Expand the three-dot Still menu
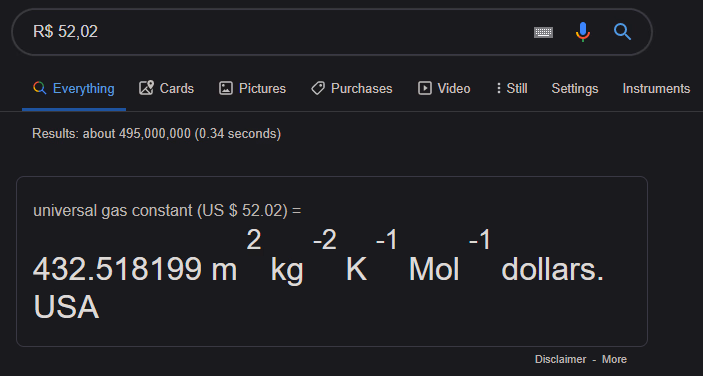Viewport: 703px width, 376px height. [512, 88]
